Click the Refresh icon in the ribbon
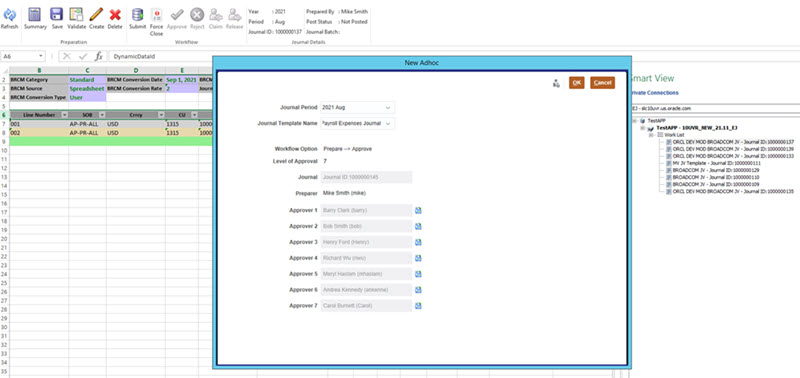Image resolution: width=800 pixels, height=378 pixels. [9, 15]
